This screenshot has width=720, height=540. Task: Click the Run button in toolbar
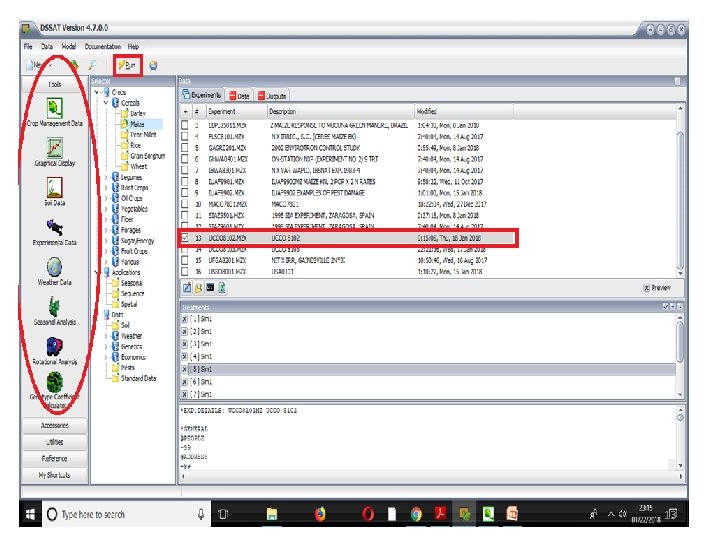coord(127,65)
